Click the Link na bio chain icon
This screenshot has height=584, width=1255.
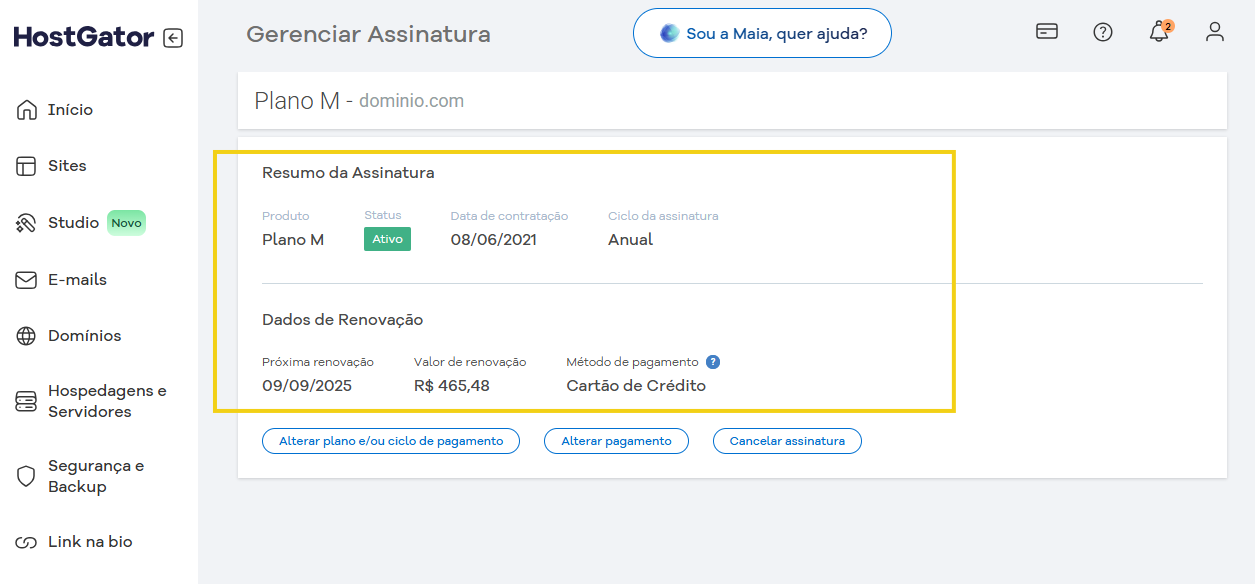[x=26, y=543]
